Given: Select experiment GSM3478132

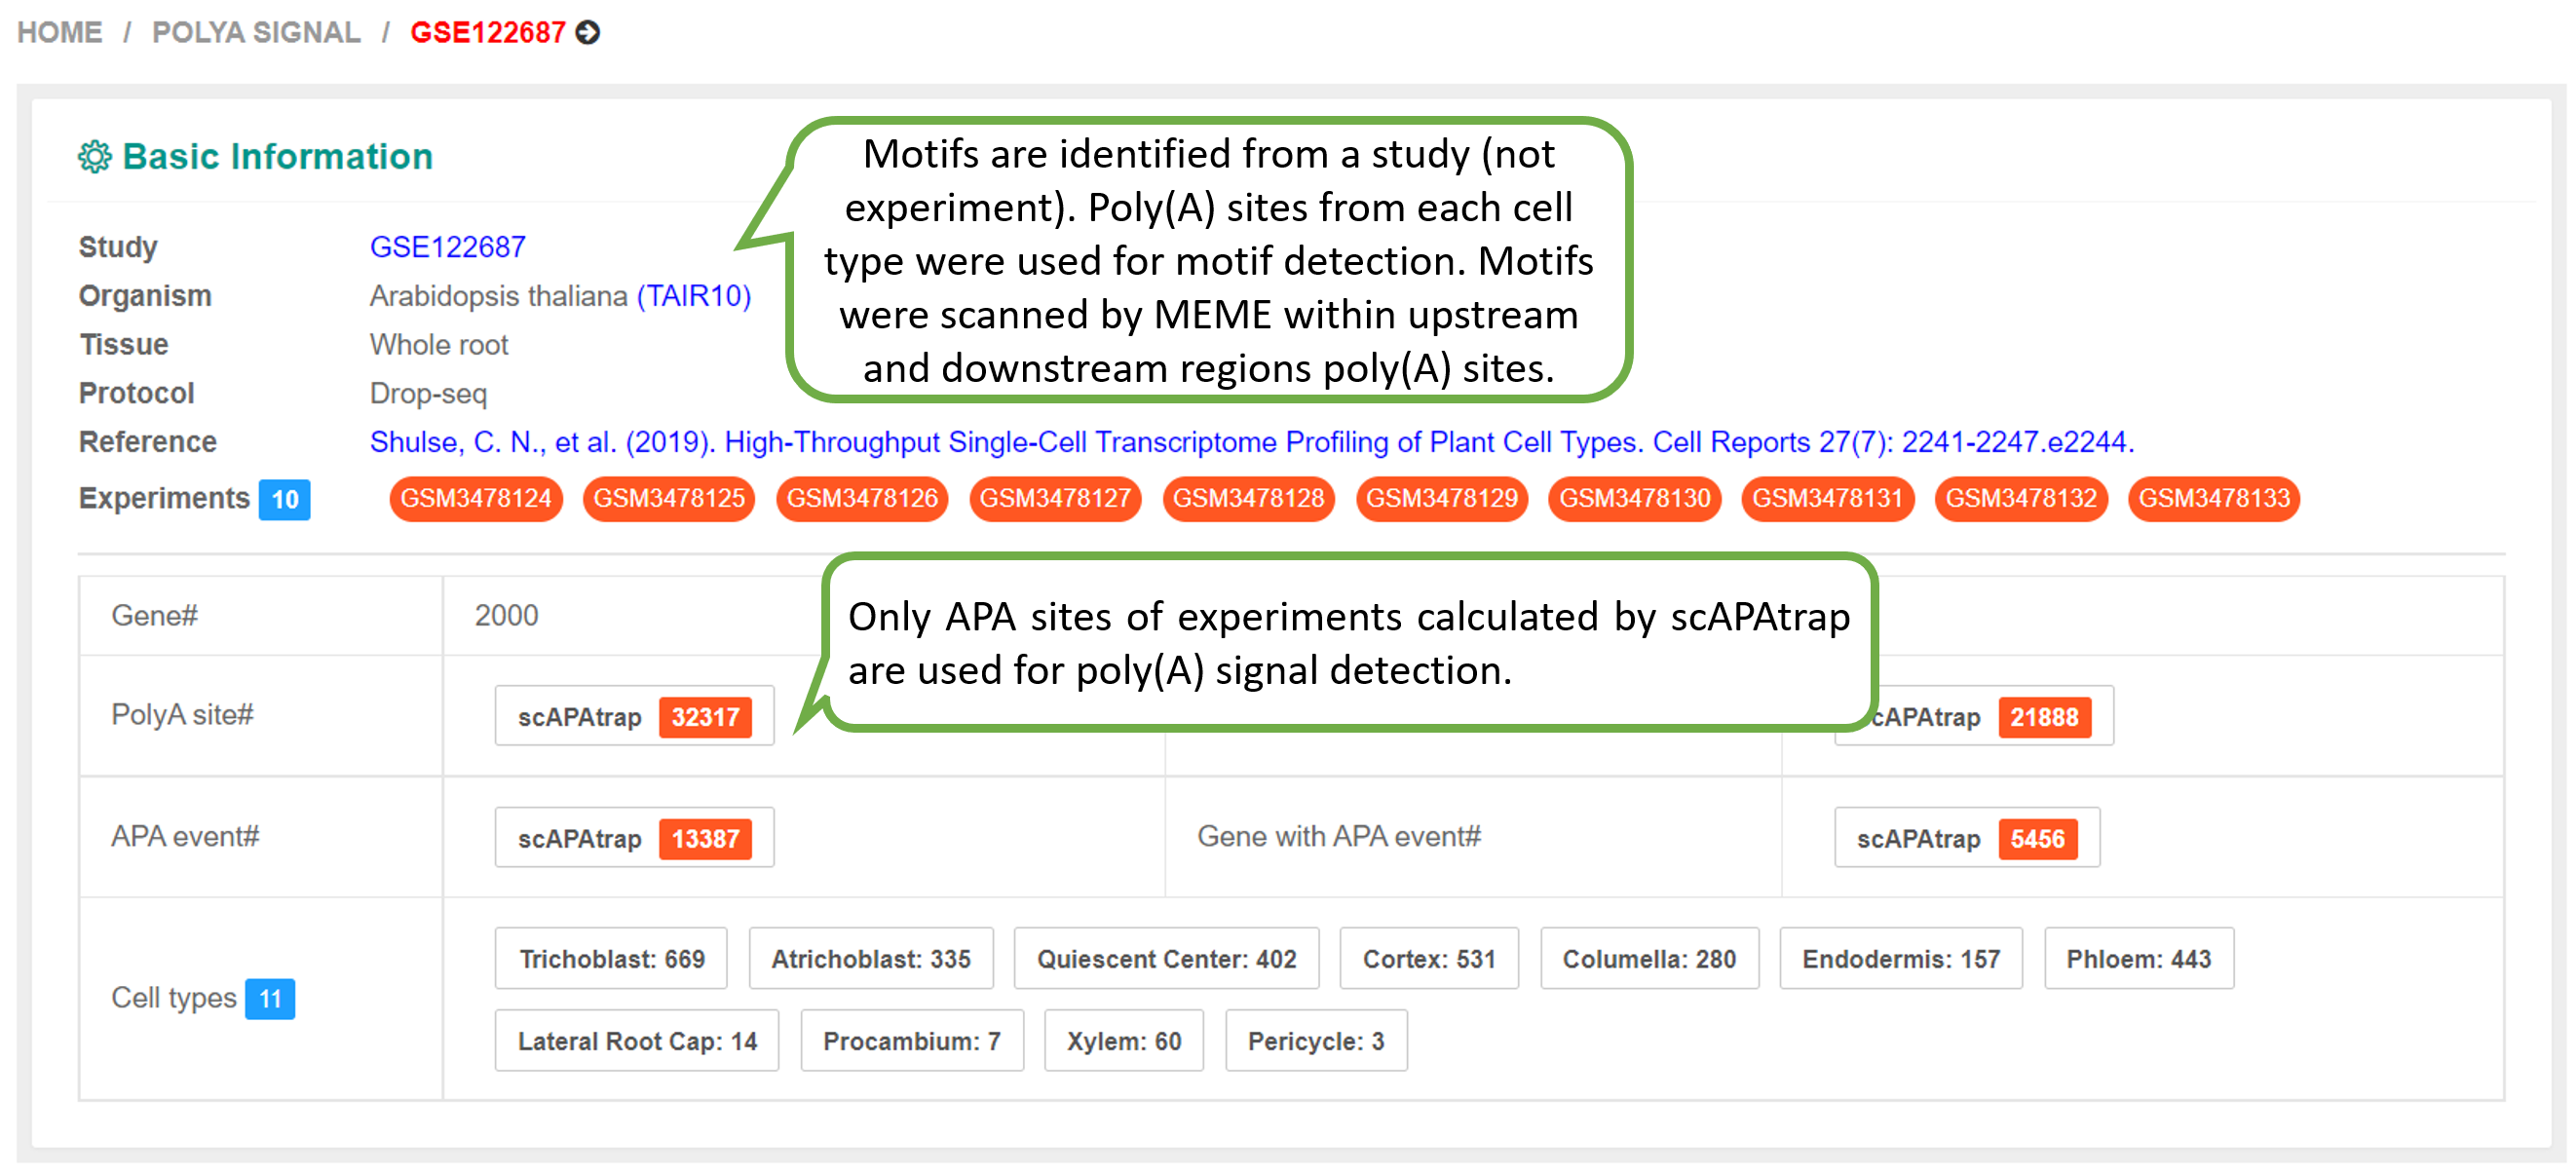Looking at the screenshot, I should [x=2021, y=498].
